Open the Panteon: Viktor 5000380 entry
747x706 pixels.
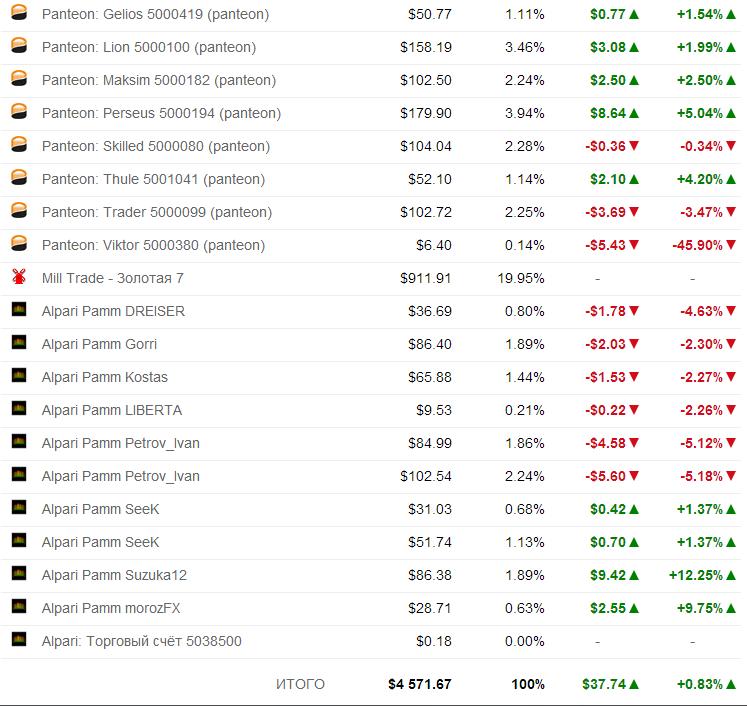pyautogui.click(x=153, y=245)
